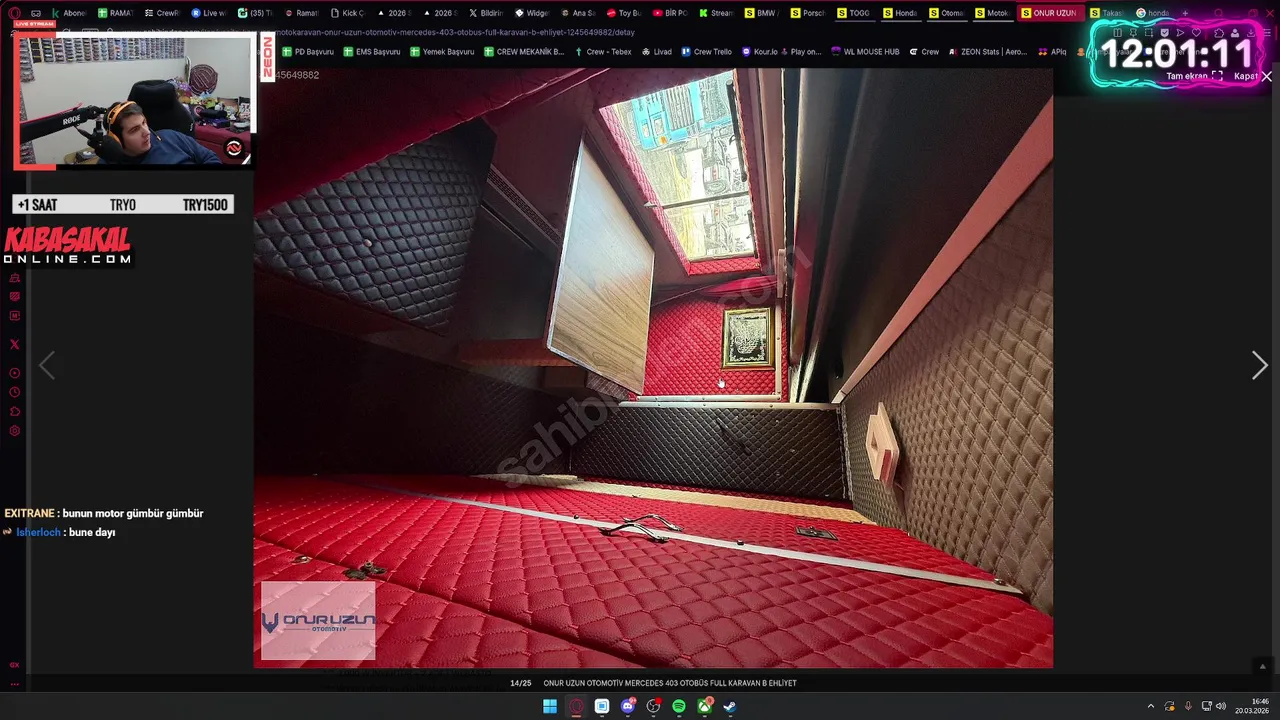Open Opera GX from taskbar
Image resolution: width=1280 pixels, height=720 pixels.
(x=576, y=706)
